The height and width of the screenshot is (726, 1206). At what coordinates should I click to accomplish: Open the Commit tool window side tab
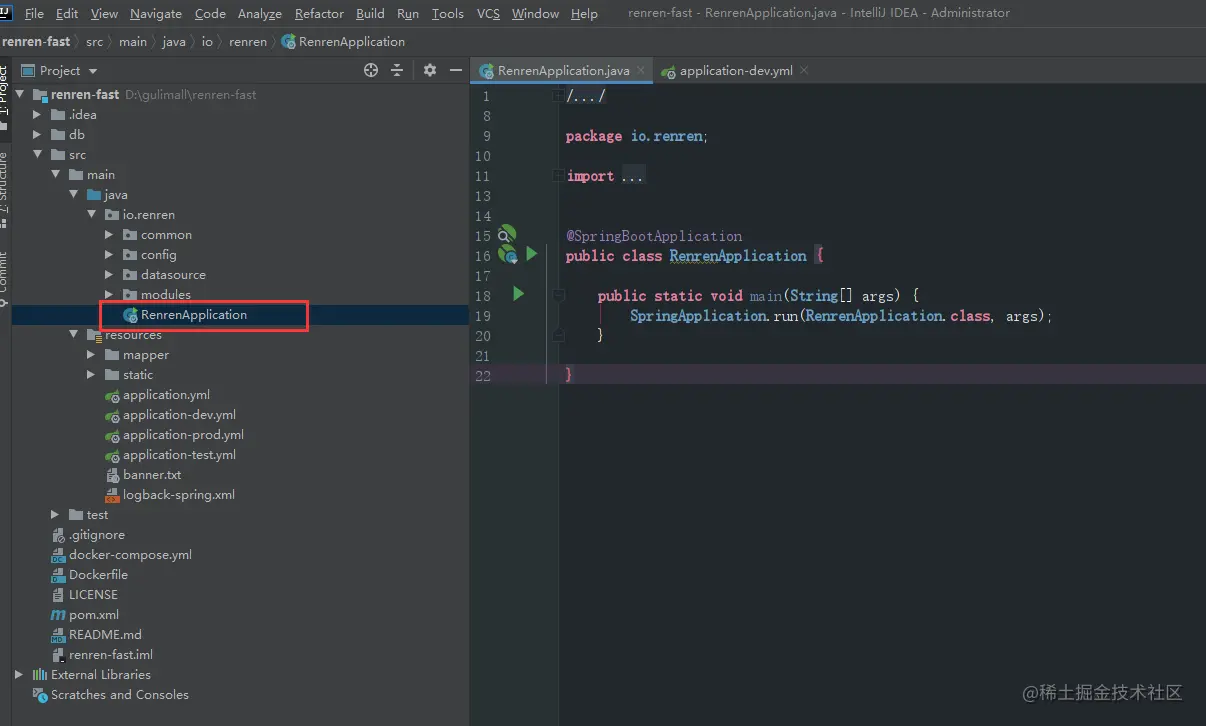tap(5, 280)
